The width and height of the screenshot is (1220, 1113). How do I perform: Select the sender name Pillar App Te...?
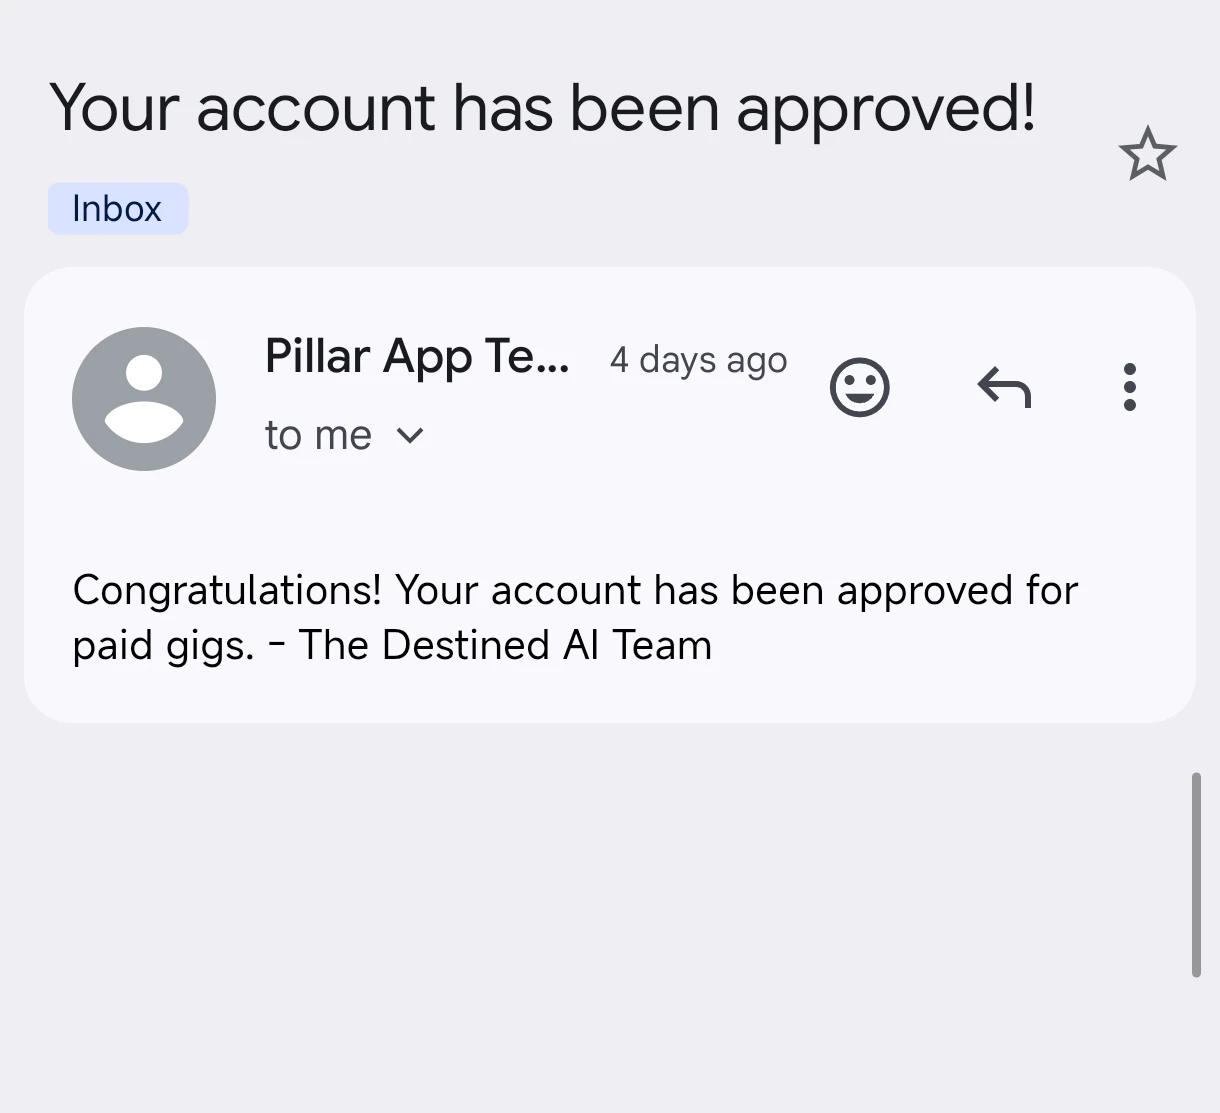417,357
